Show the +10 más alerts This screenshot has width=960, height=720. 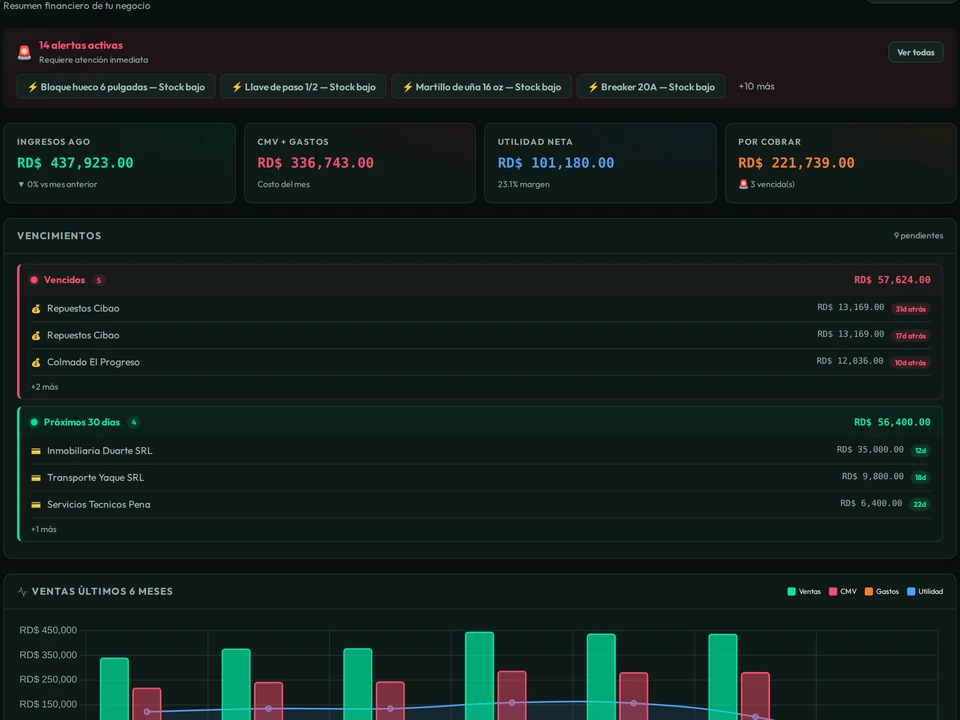click(756, 86)
